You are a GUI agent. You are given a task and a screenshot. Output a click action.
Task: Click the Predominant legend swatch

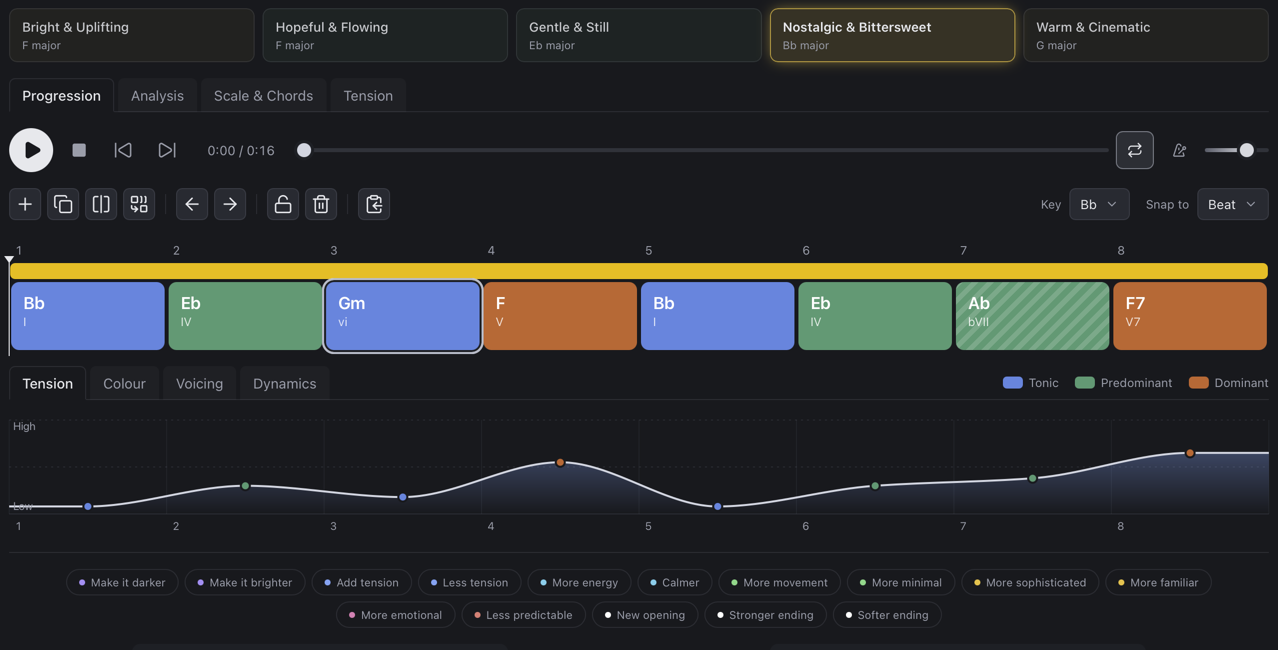(1085, 383)
